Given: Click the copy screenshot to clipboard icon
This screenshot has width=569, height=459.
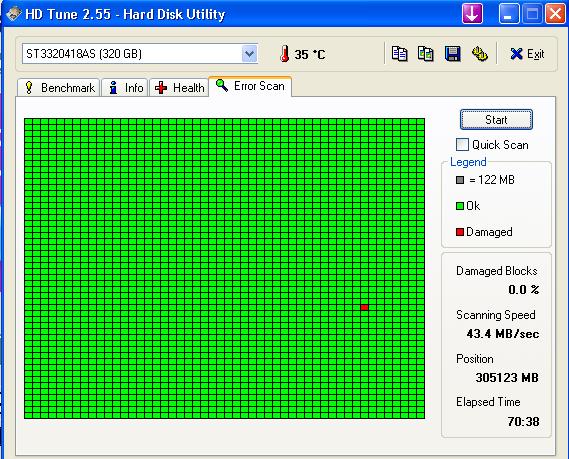Looking at the screenshot, I should pos(426,54).
